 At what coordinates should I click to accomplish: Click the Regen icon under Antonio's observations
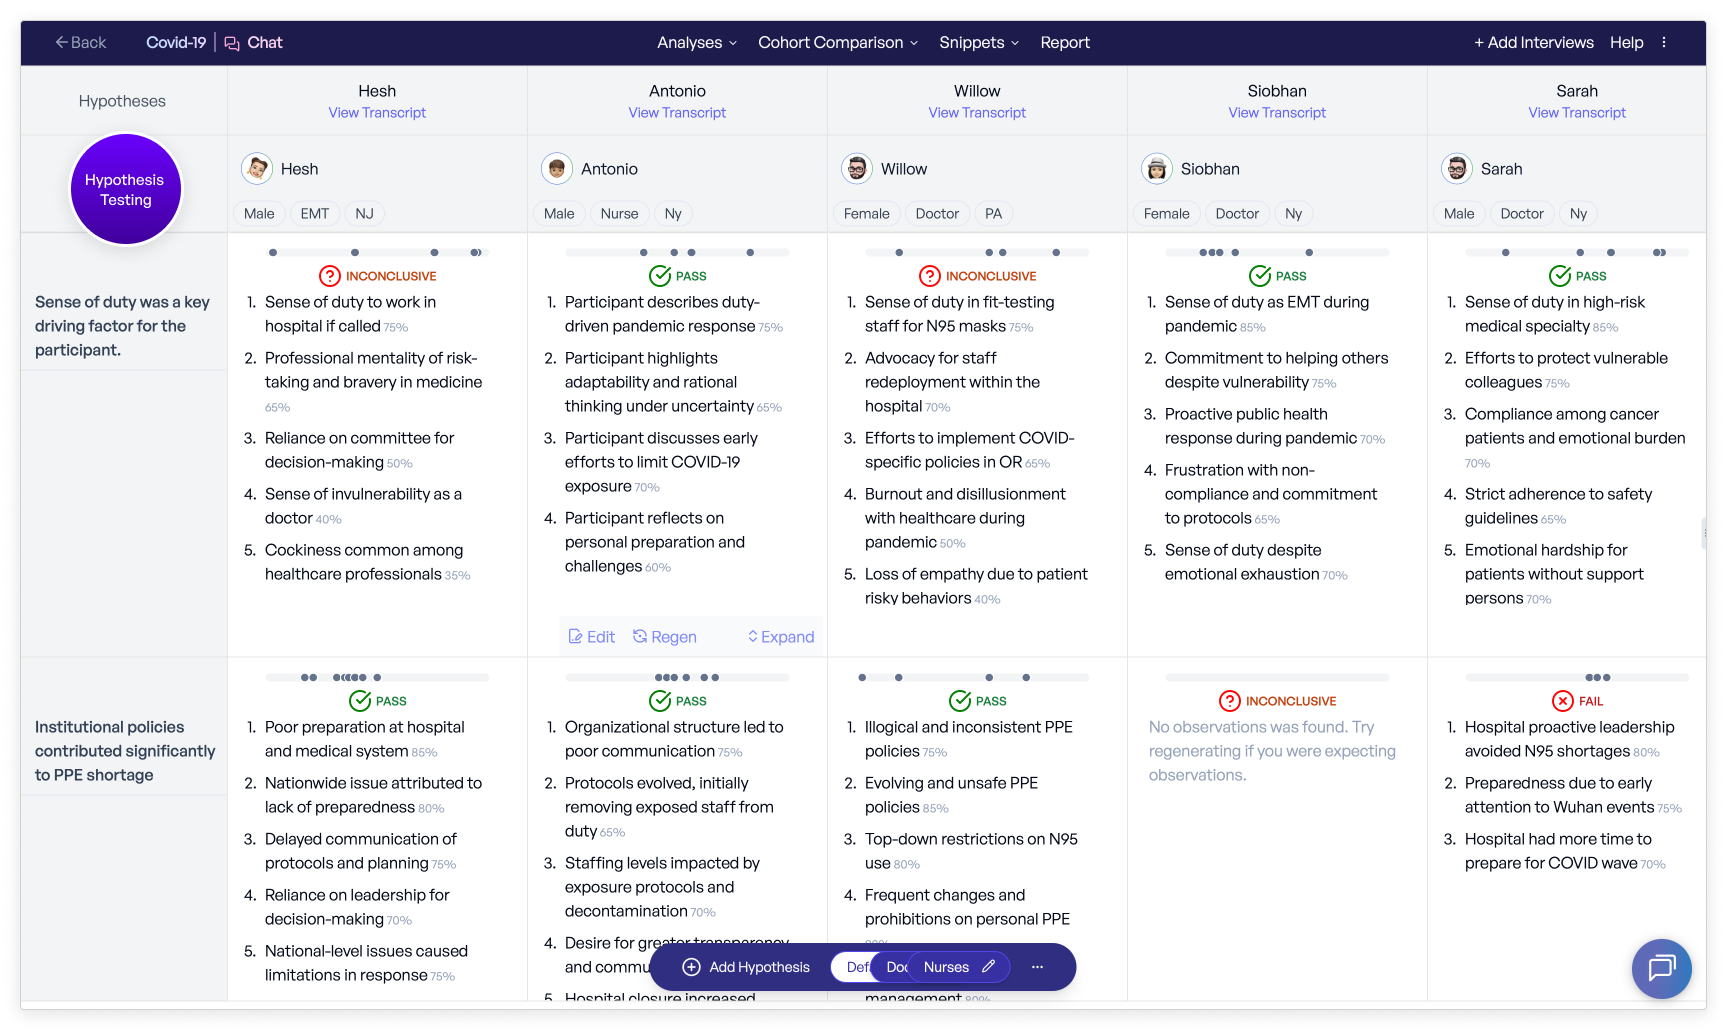640,637
